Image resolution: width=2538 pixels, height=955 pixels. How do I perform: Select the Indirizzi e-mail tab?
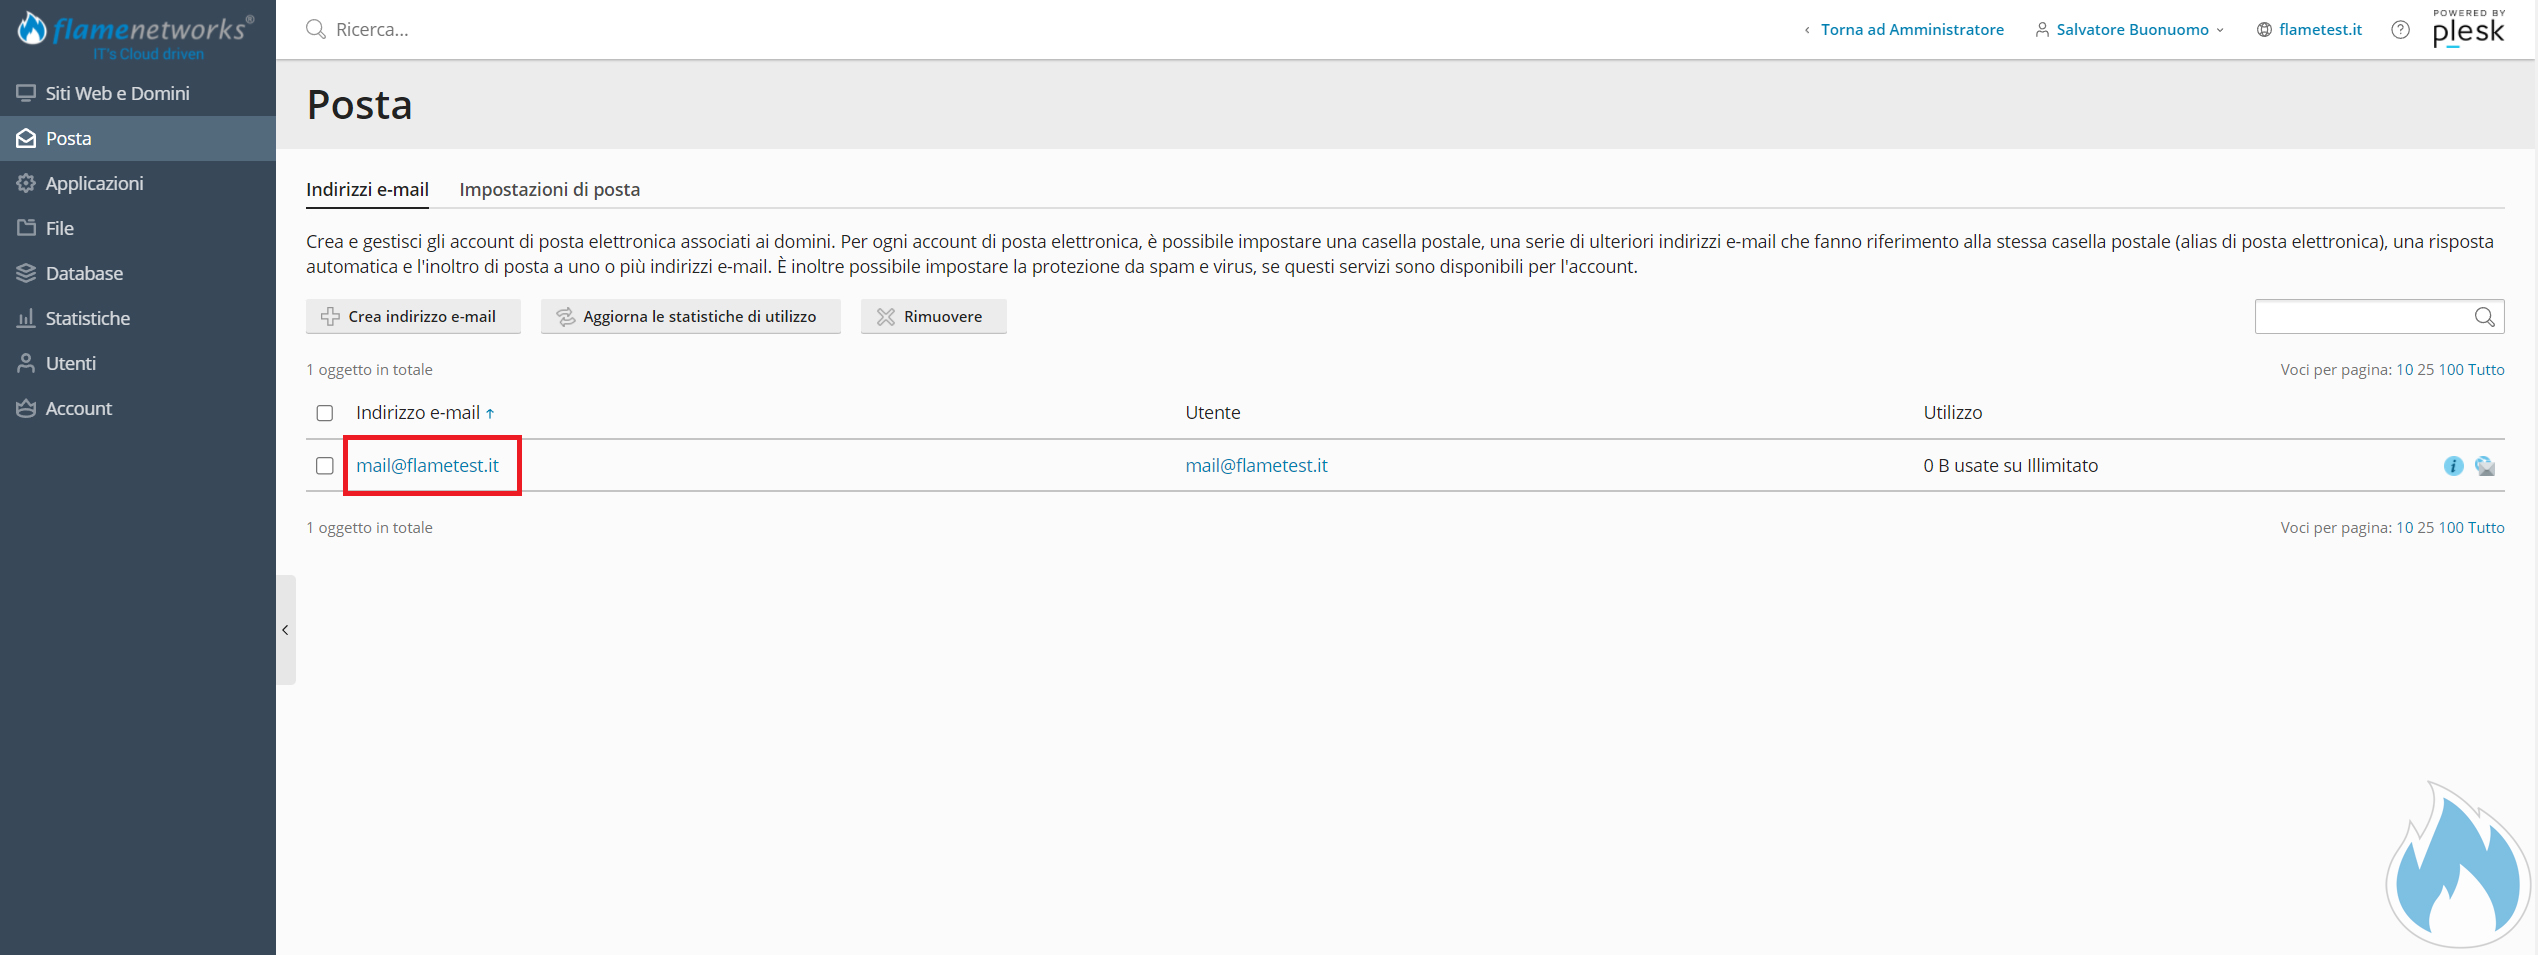pos(367,189)
